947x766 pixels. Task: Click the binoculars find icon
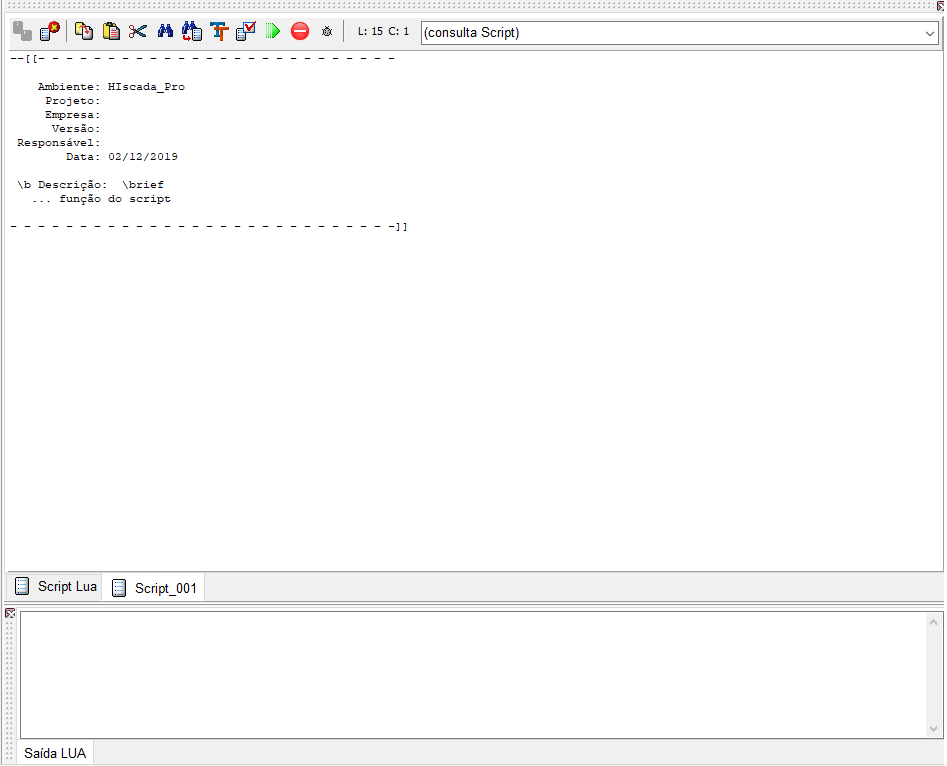point(165,31)
